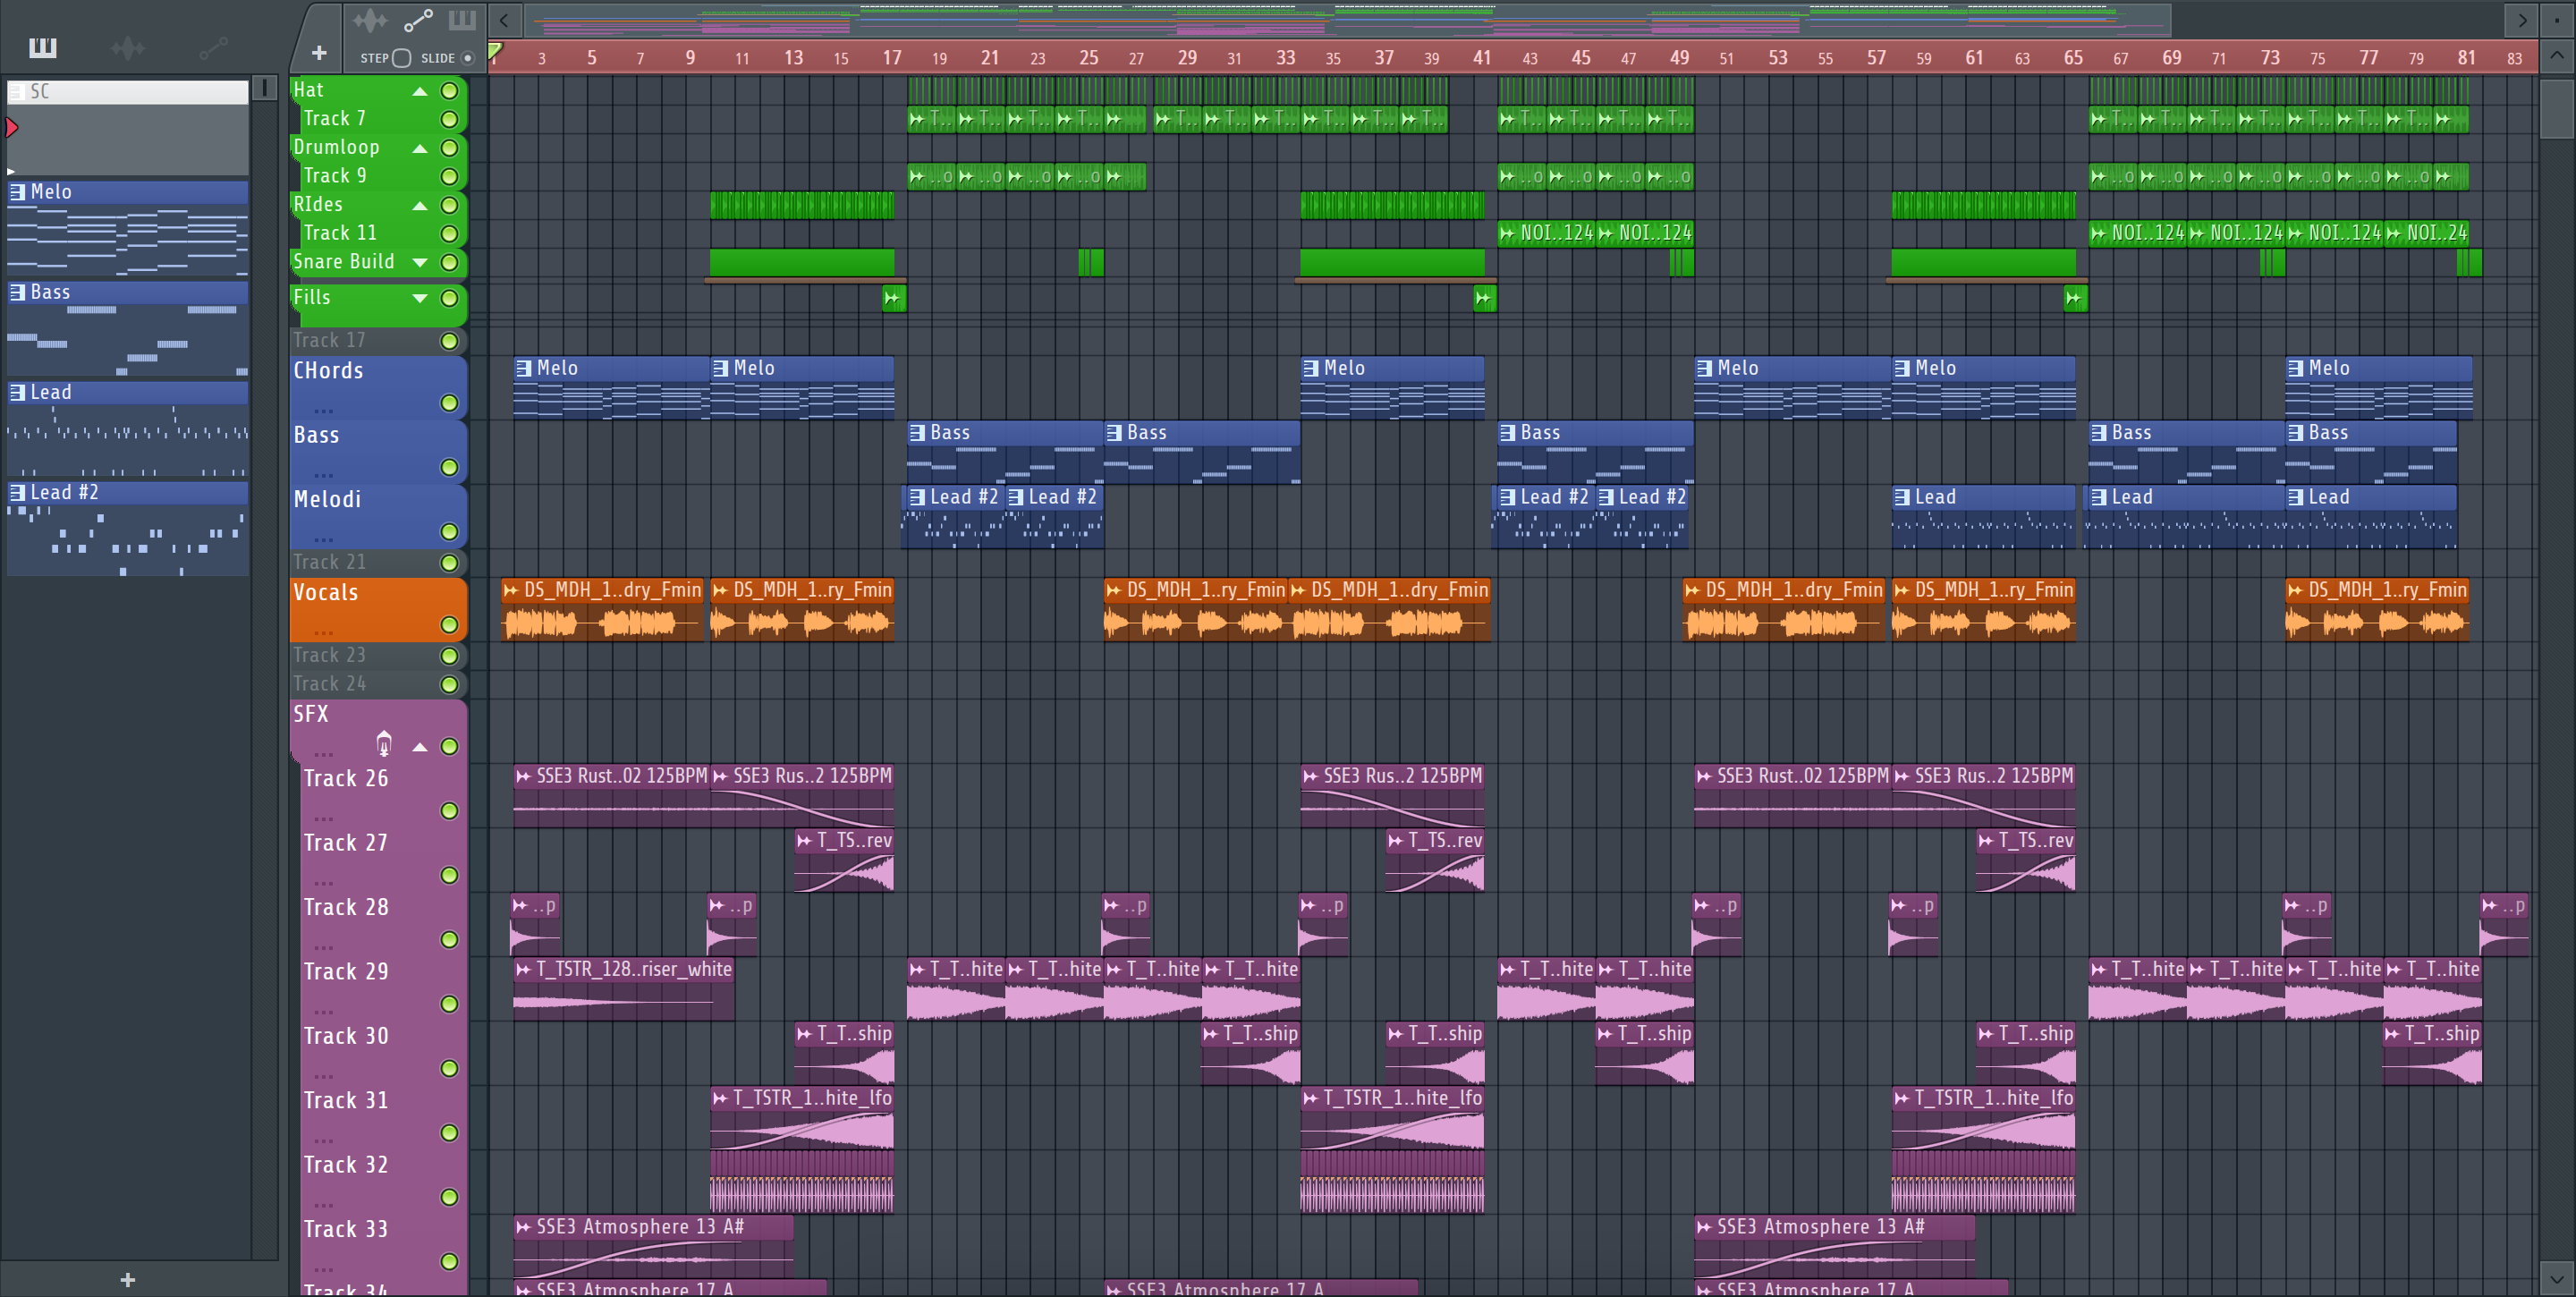Expand the Snare Build track group

(420, 262)
